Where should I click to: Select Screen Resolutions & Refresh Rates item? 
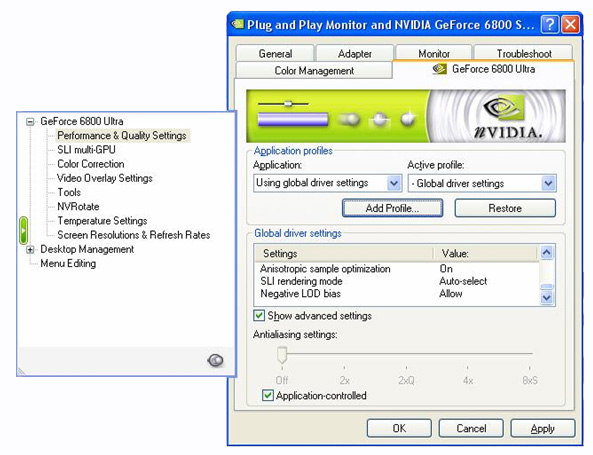134,235
